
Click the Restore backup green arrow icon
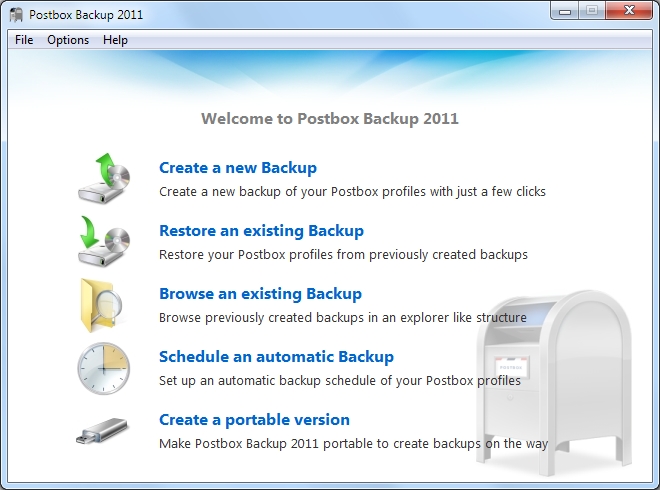[x=104, y=241]
